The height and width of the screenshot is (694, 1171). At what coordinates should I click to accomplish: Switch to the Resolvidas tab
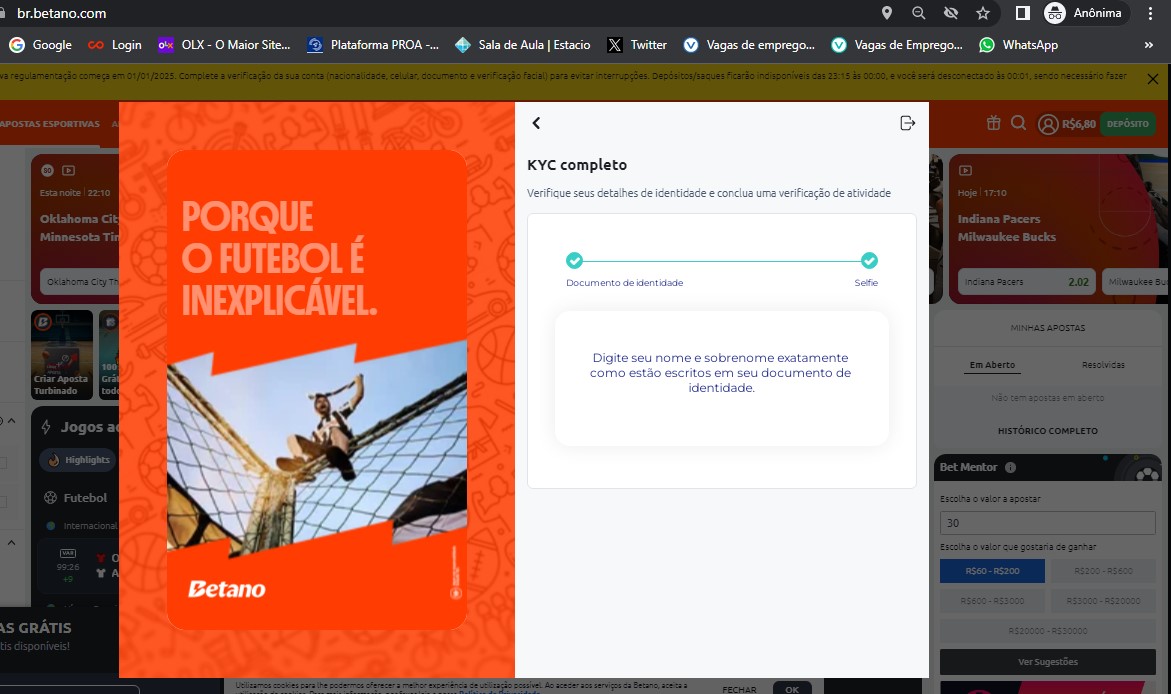(x=1103, y=365)
